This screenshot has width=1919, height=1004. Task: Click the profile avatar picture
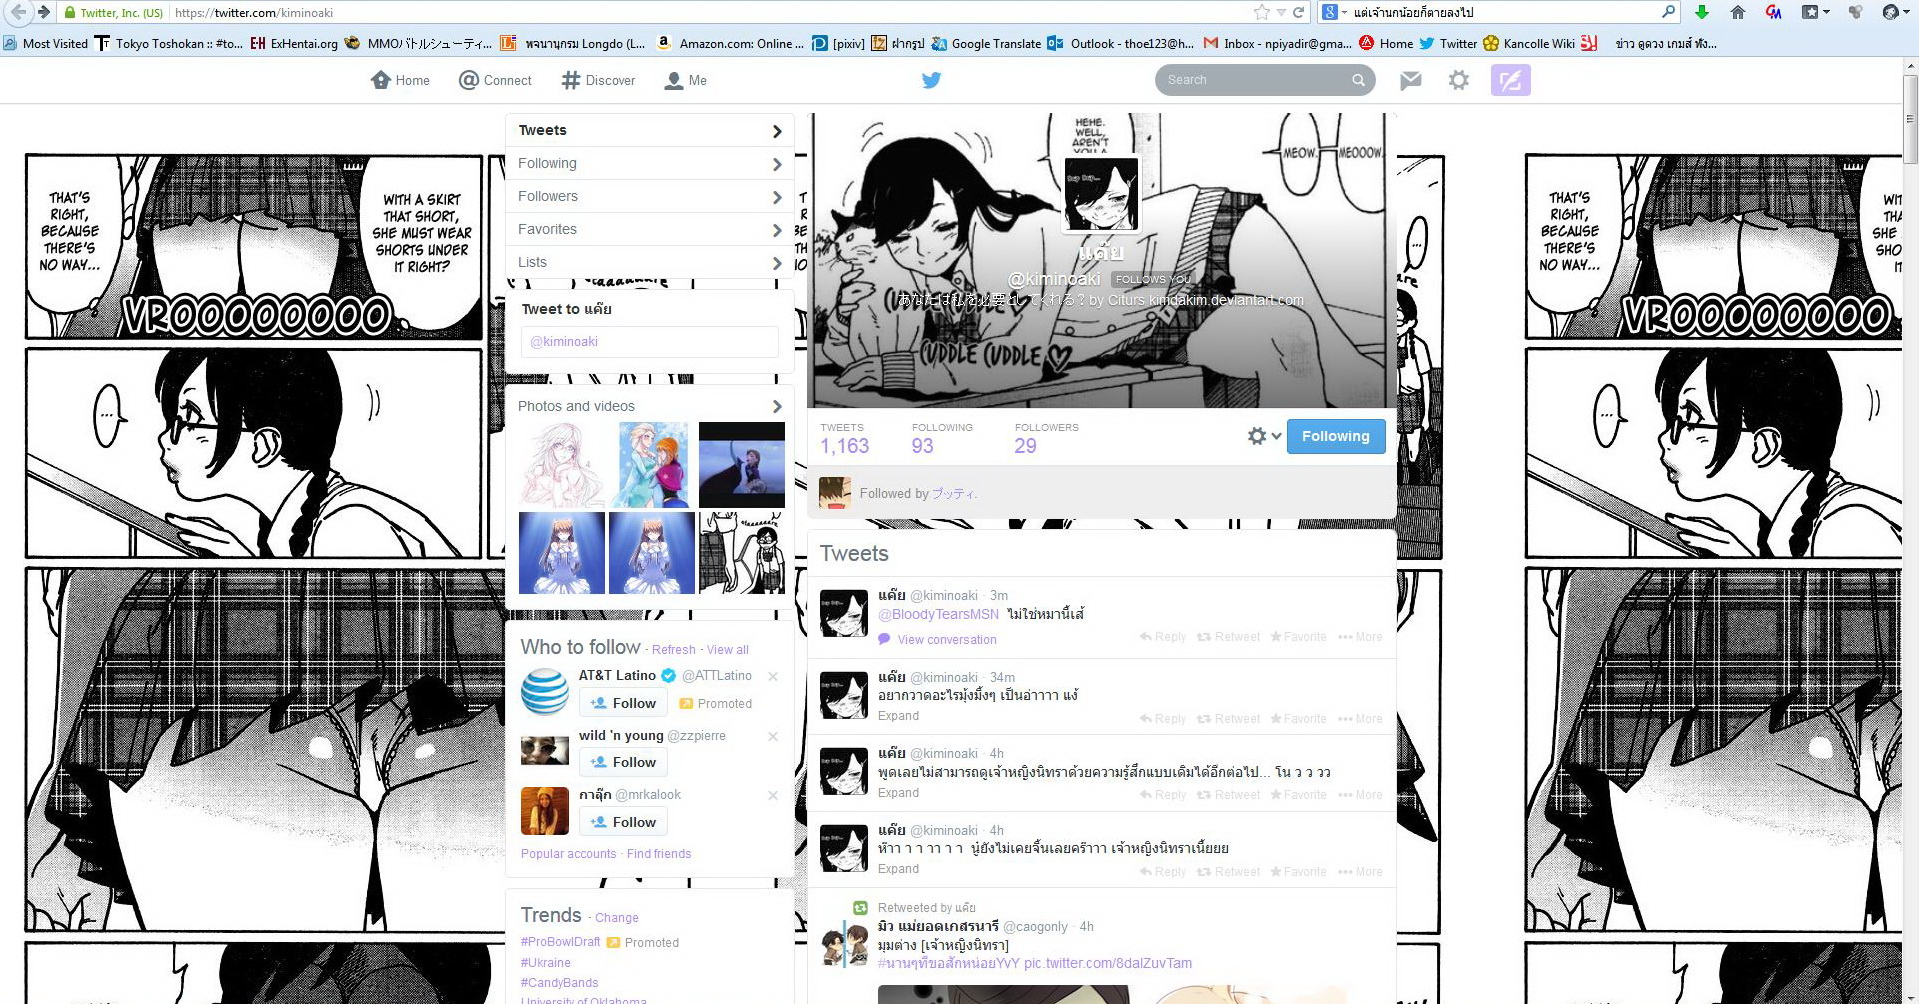[1101, 194]
